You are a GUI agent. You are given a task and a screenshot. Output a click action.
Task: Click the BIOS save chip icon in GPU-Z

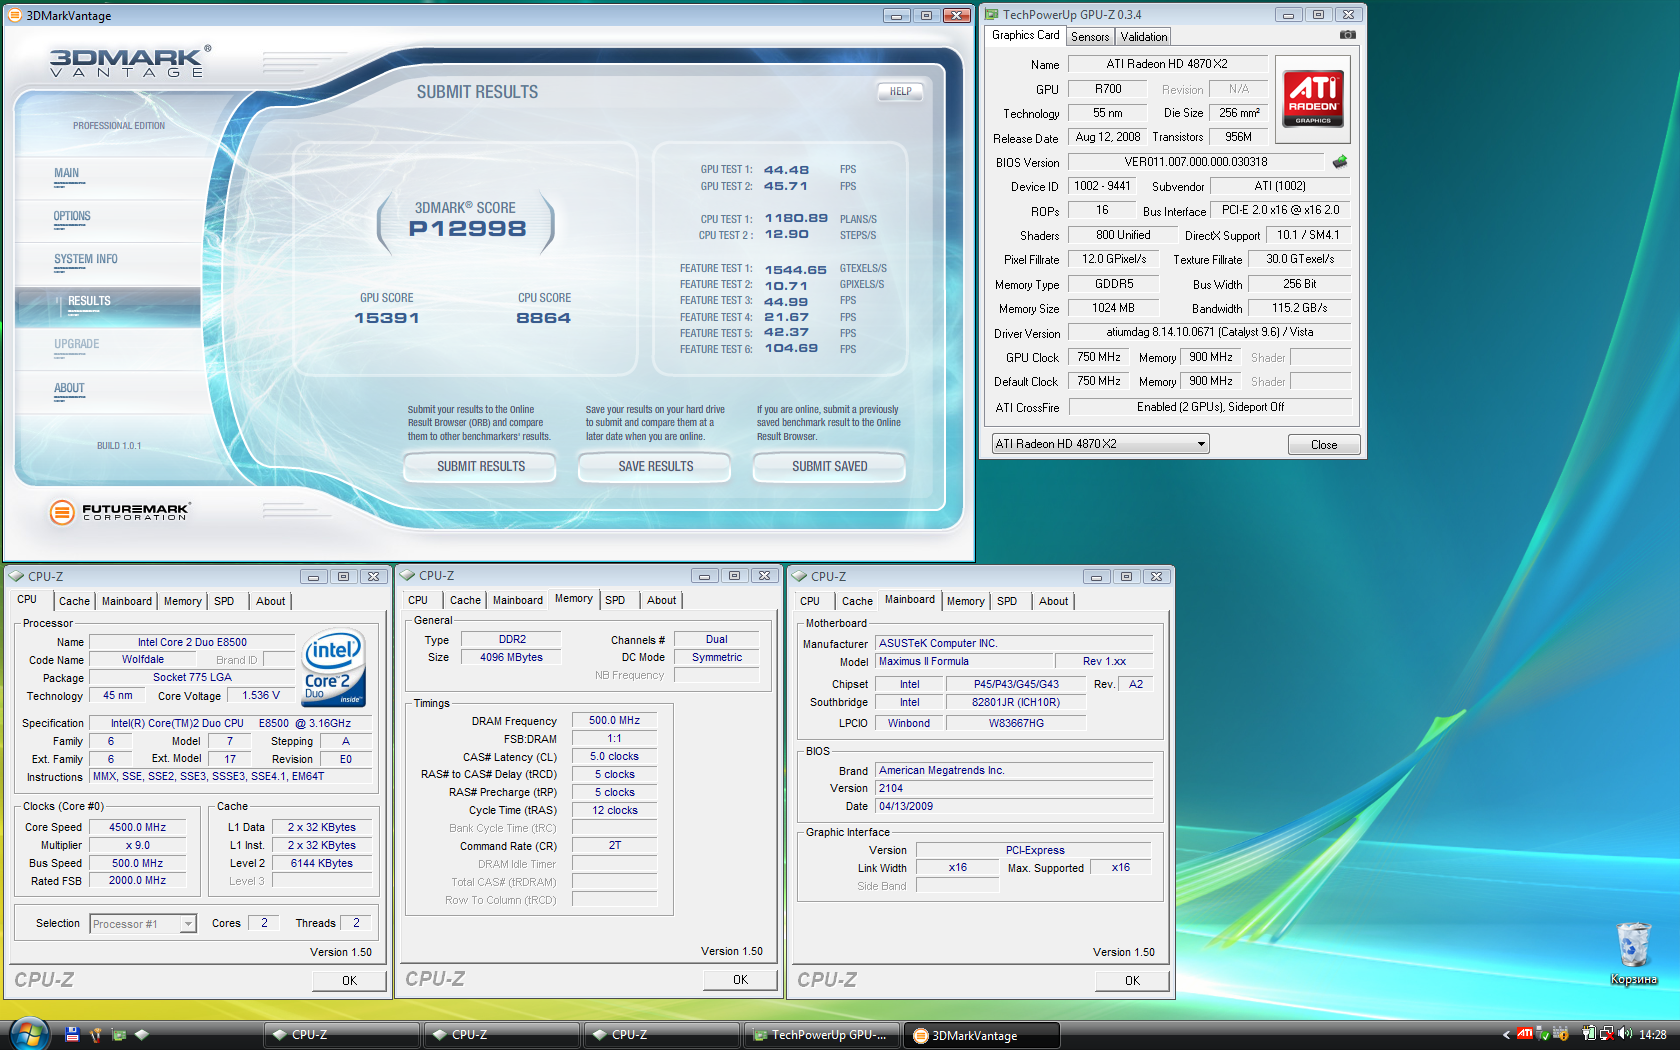point(1340,161)
